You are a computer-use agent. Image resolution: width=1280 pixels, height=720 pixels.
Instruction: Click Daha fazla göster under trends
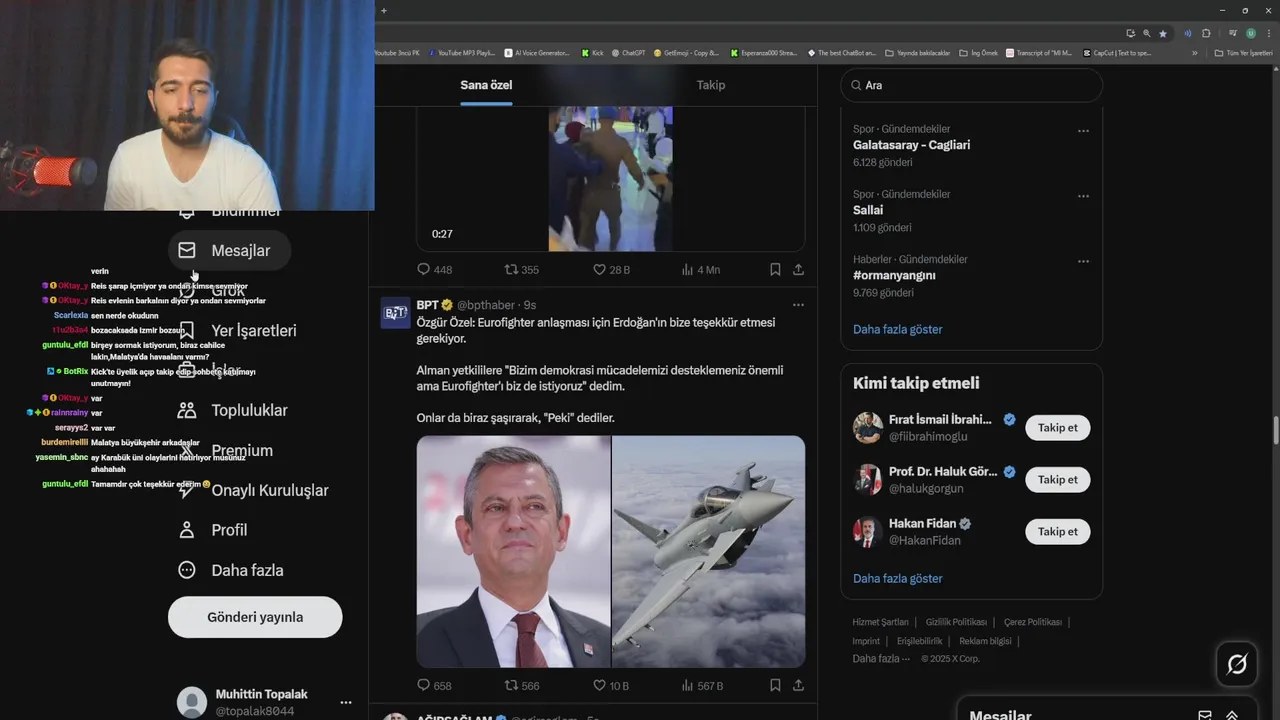point(897,329)
